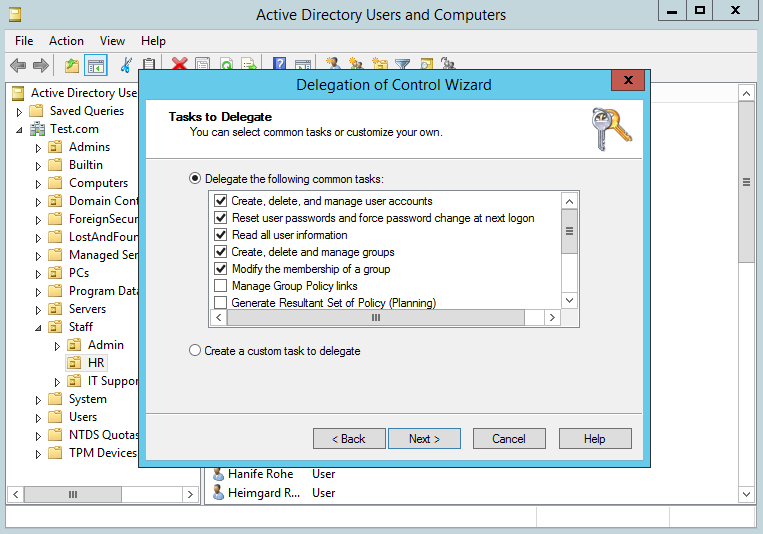Open the Action menu
This screenshot has height=534, width=763.
coord(66,41)
